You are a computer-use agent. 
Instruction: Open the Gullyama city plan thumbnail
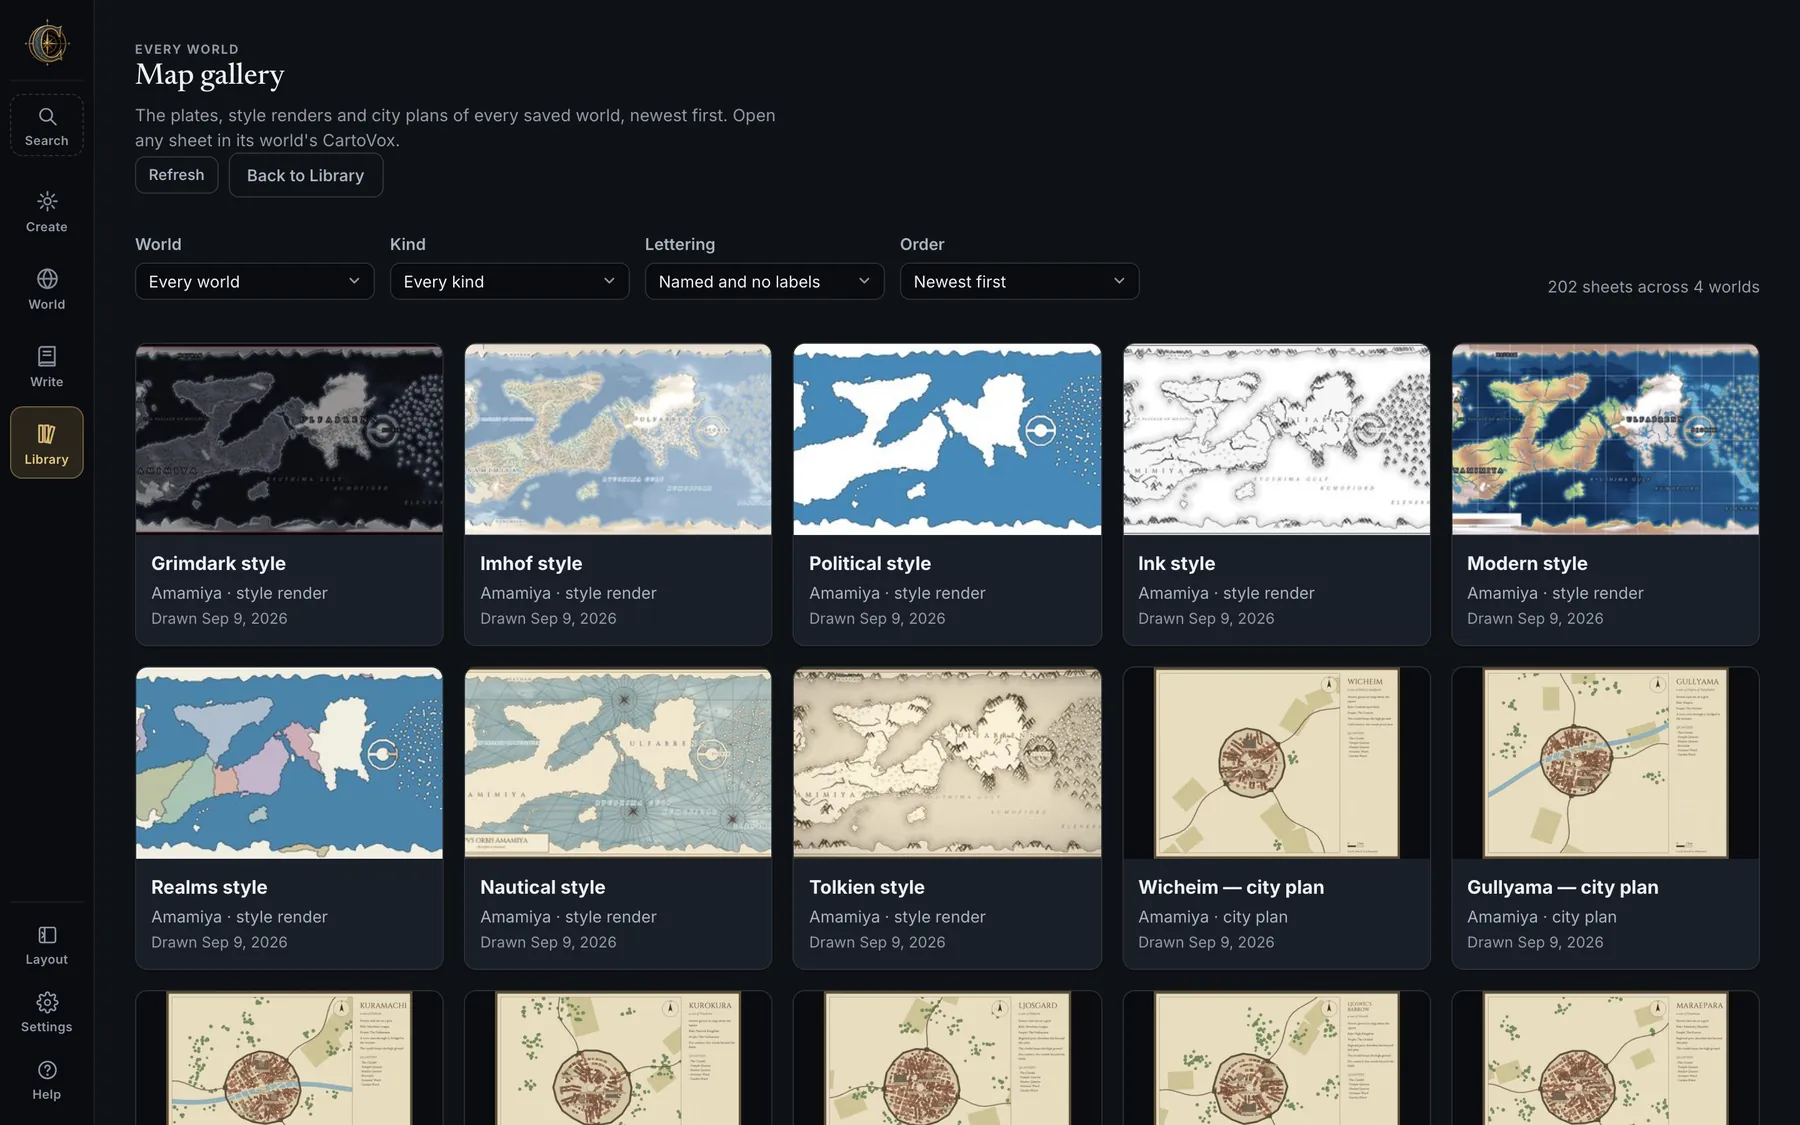[x=1606, y=763]
